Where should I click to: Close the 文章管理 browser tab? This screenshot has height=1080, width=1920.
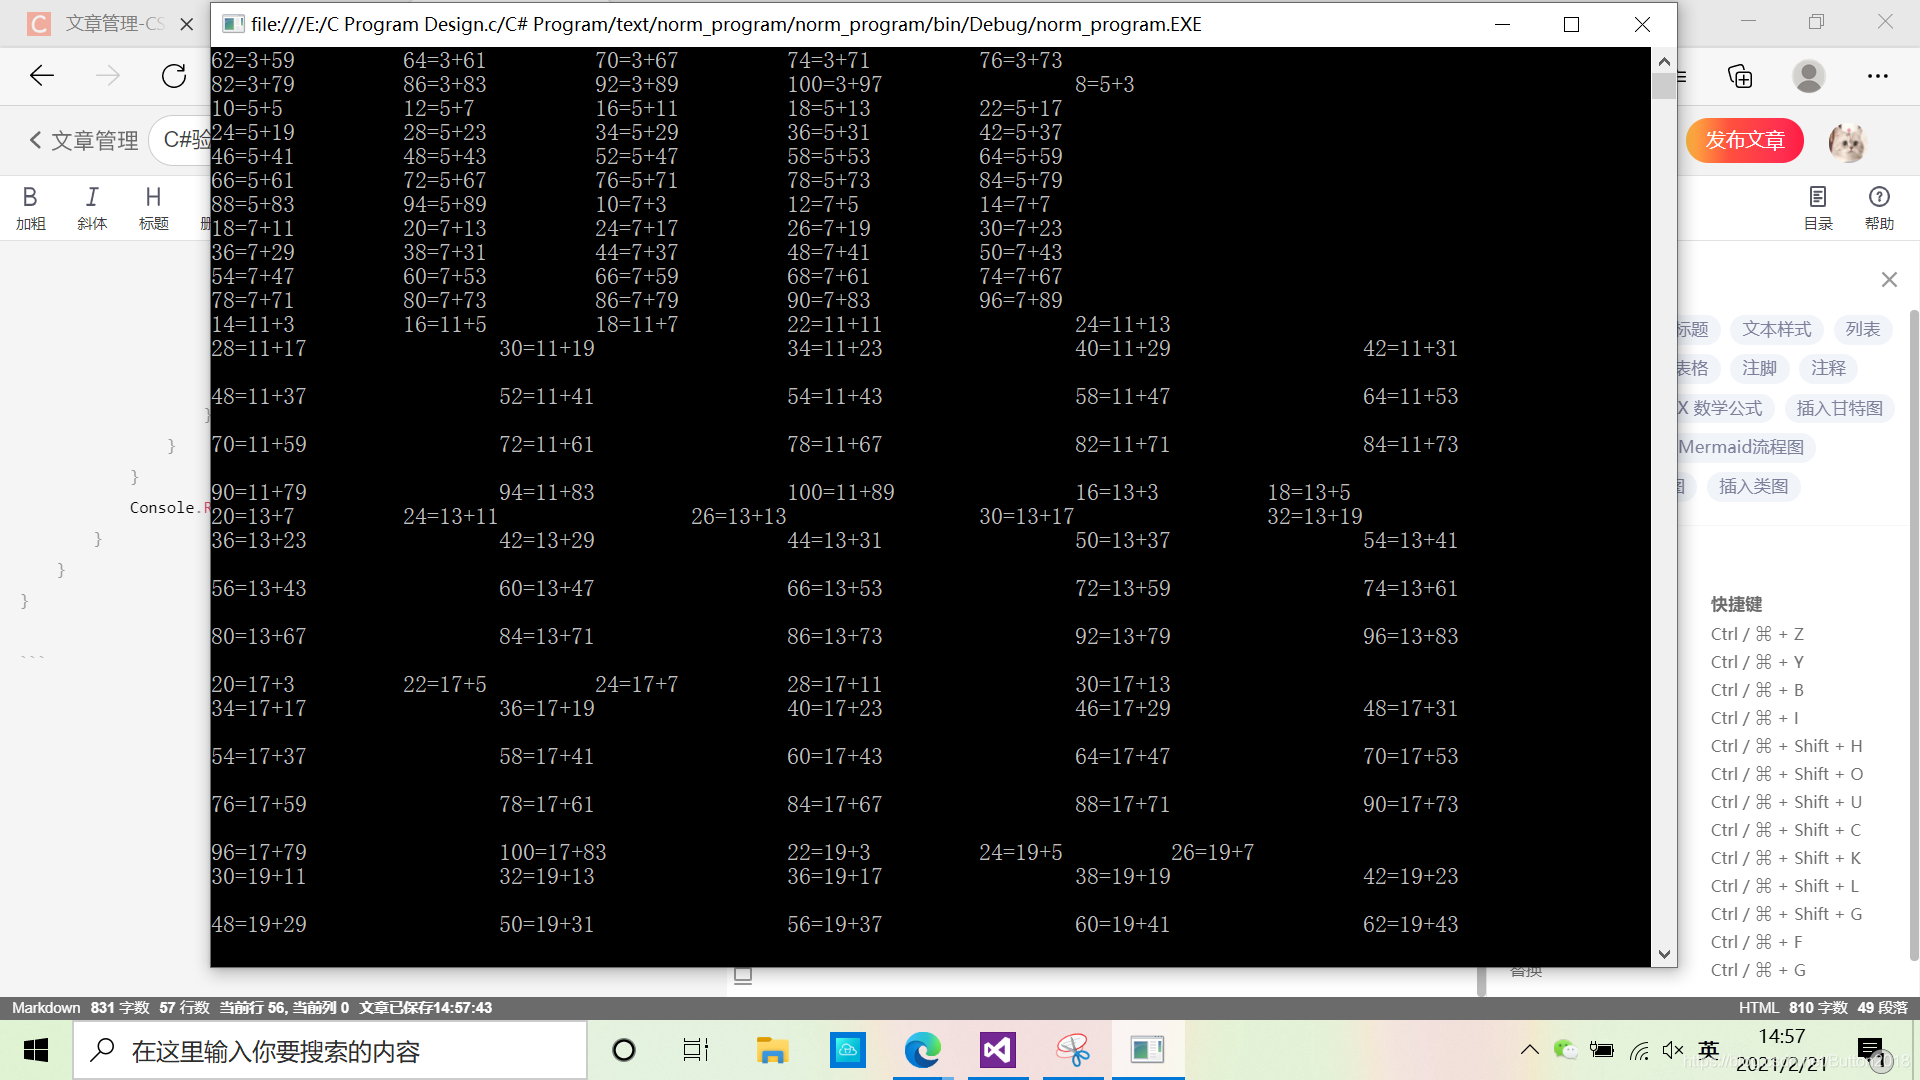tap(186, 24)
